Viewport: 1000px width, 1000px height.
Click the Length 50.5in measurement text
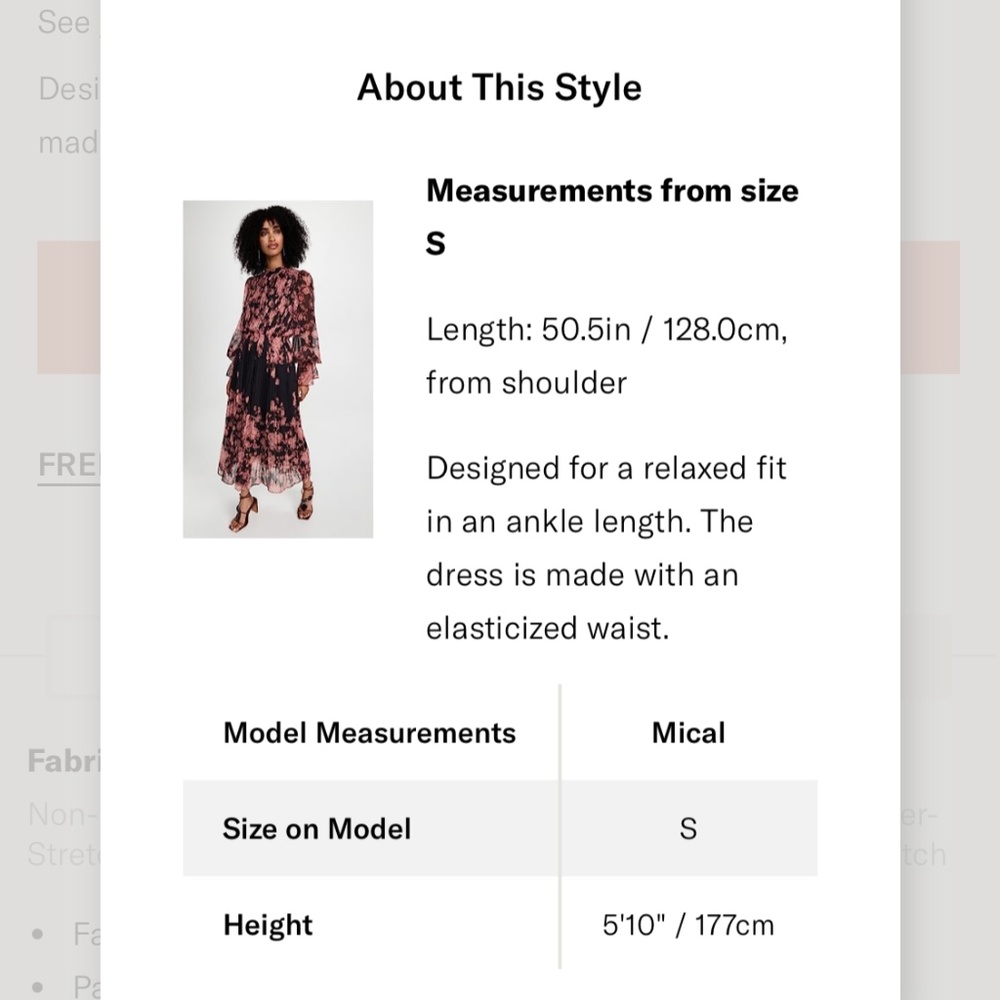click(607, 356)
